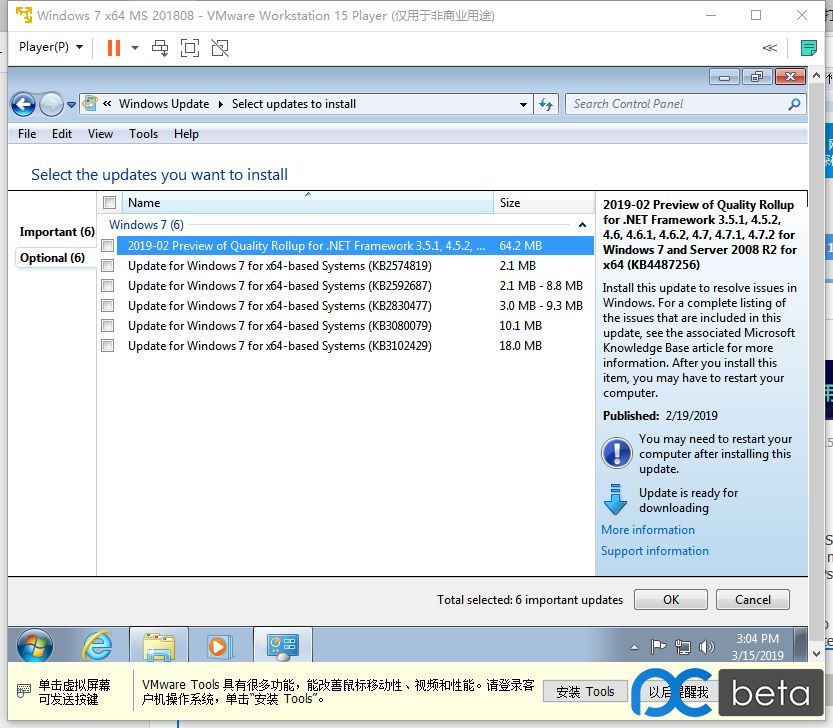This screenshot has height=728, width=833.
Task: Check the update KB2574819 checkbox
Action: click(107, 265)
